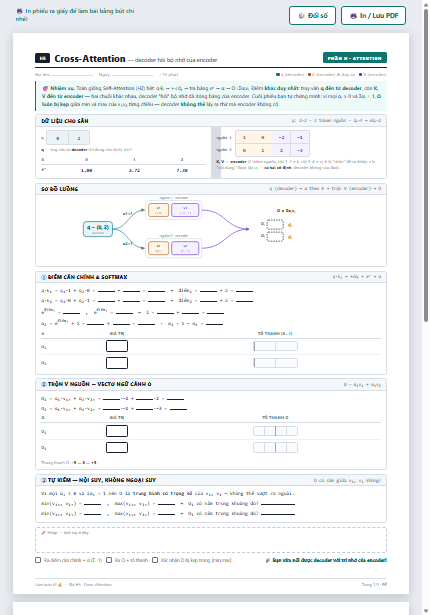Screen dimensions: 430x615
Task: Click the purple V box of source 2 in the diagram
Action: click(185, 248)
